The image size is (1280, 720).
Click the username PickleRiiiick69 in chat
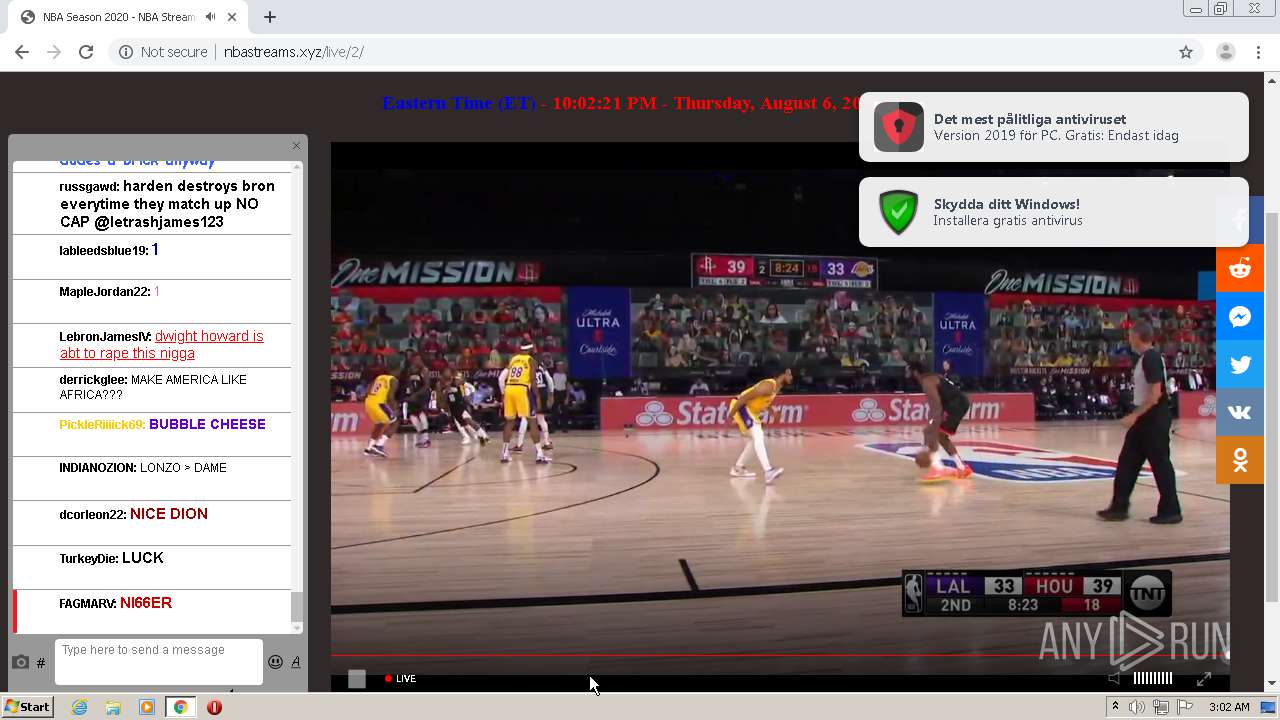pyautogui.click(x=102, y=425)
